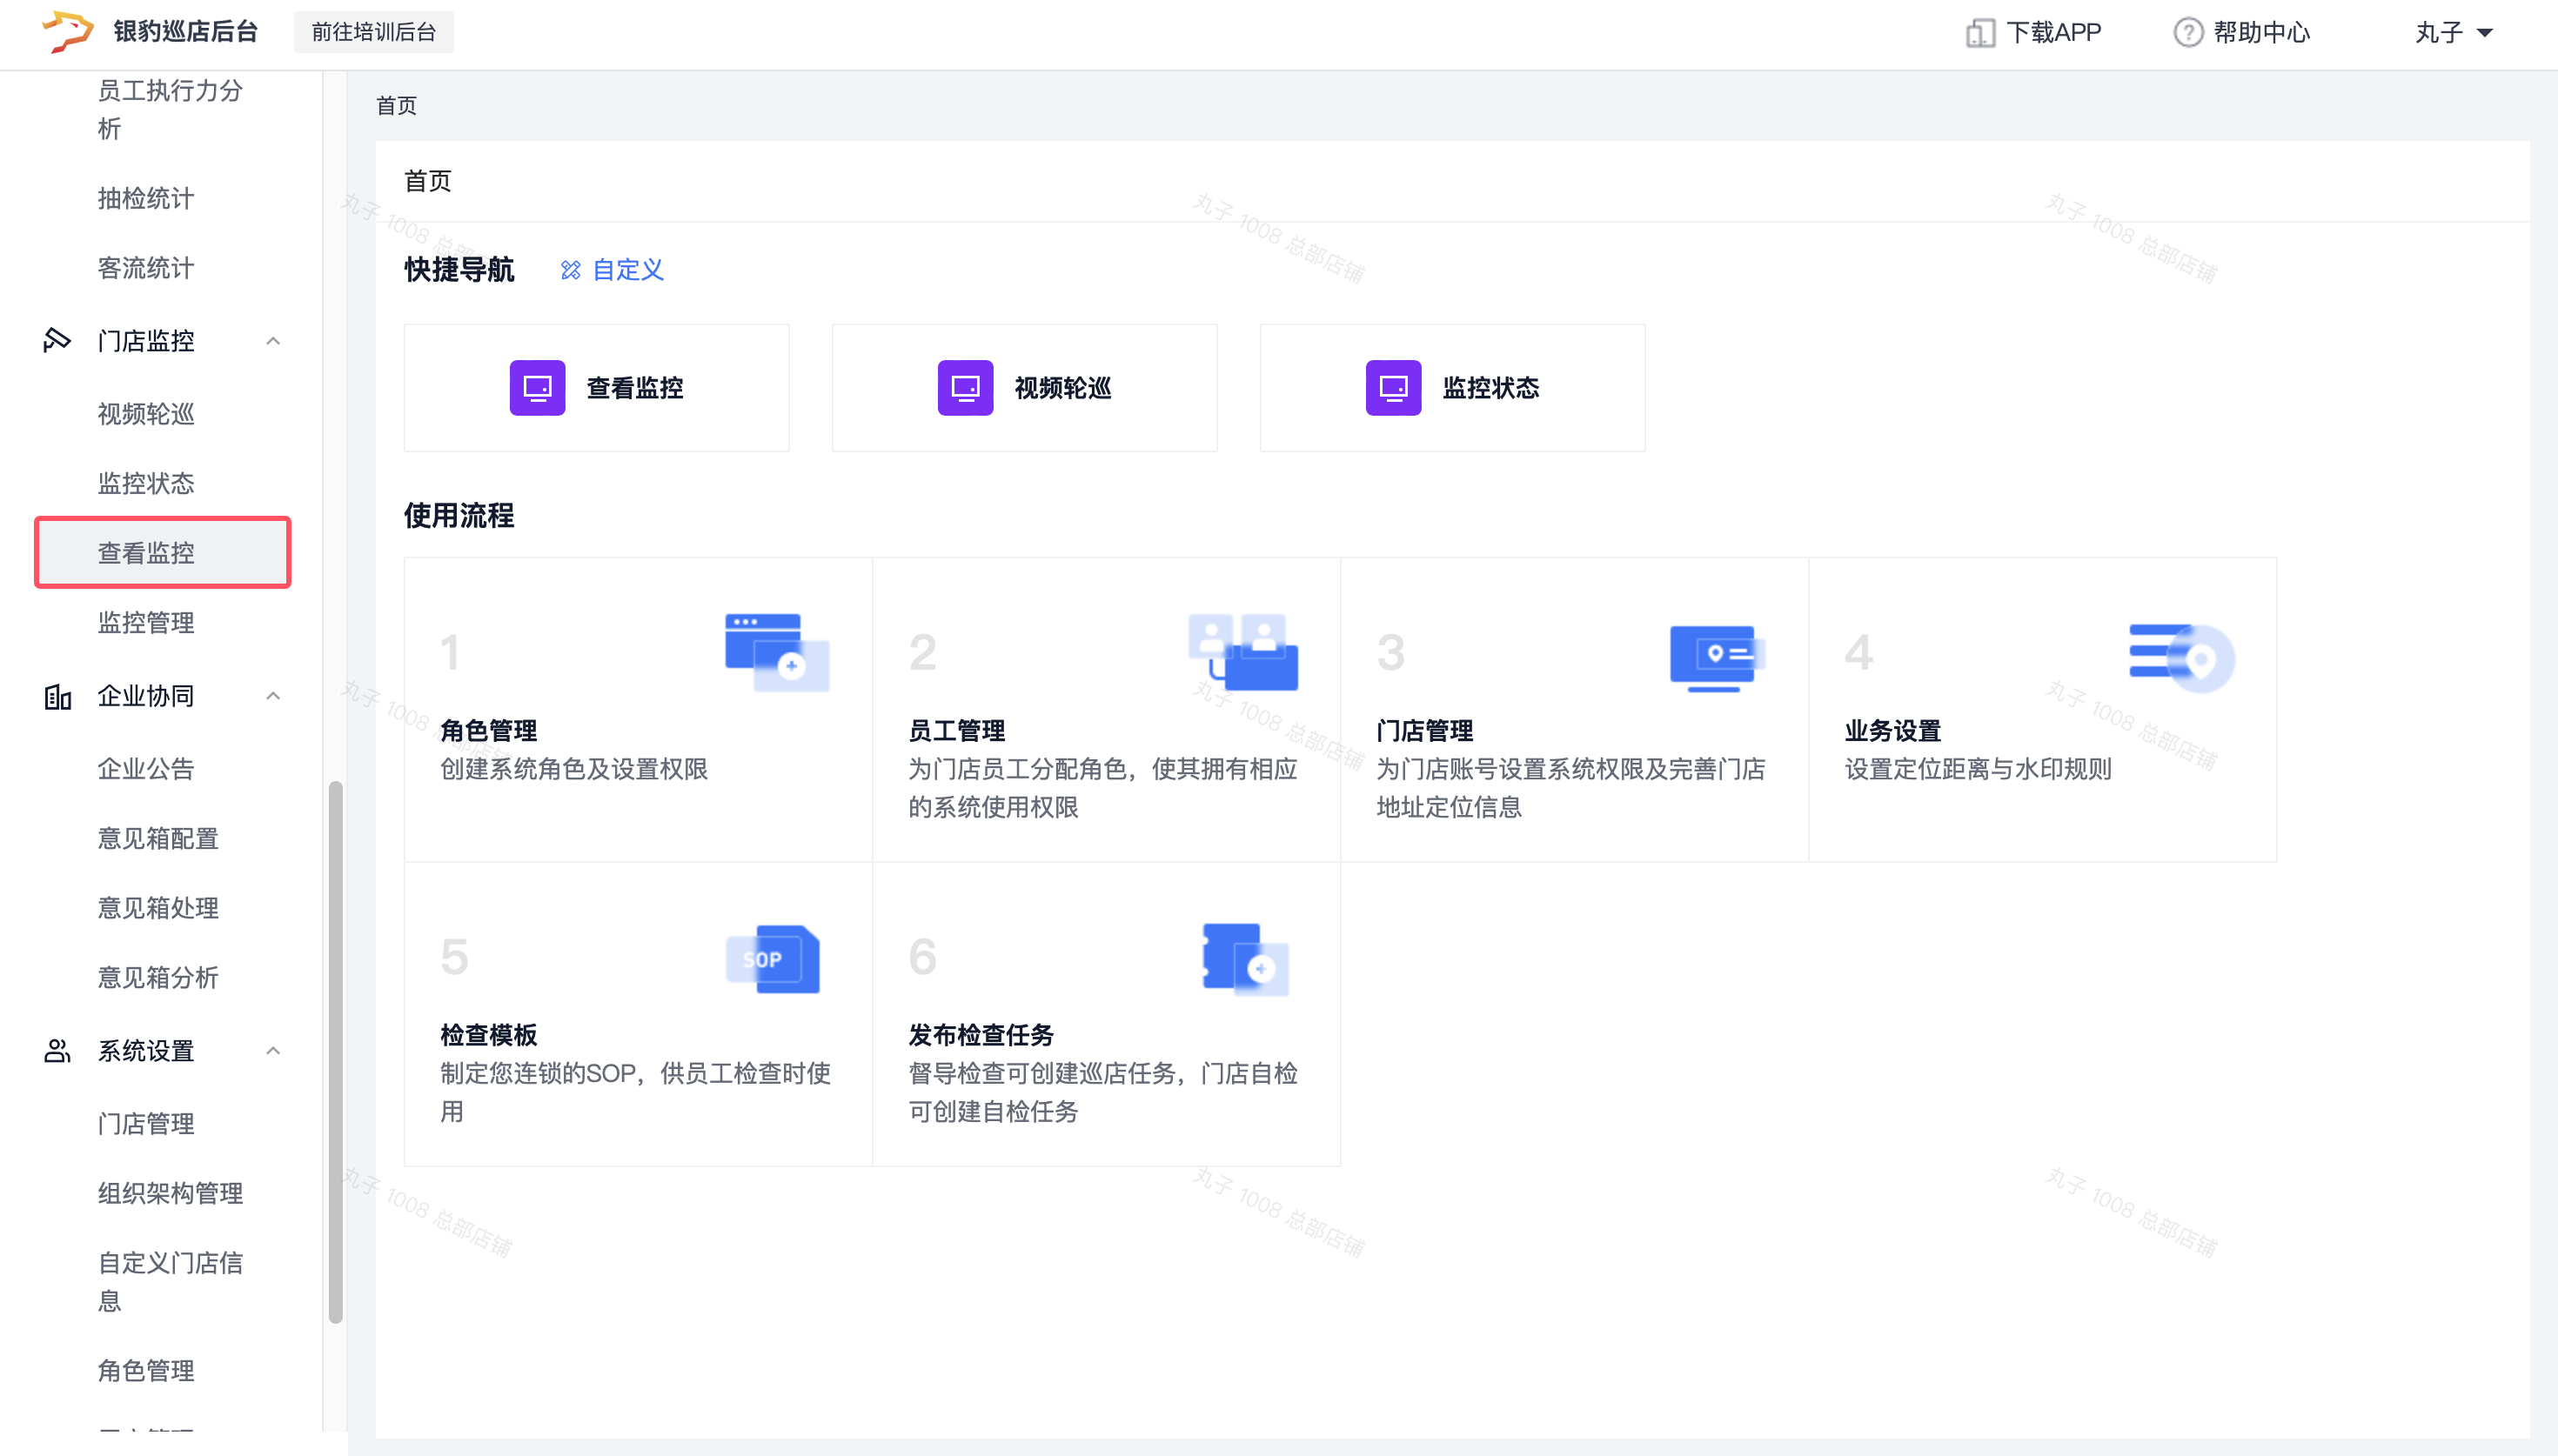Click the 检查模板 SOP illustration icon
The height and width of the screenshot is (1456, 2558).
pyautogui.click(x=773, y=959)
